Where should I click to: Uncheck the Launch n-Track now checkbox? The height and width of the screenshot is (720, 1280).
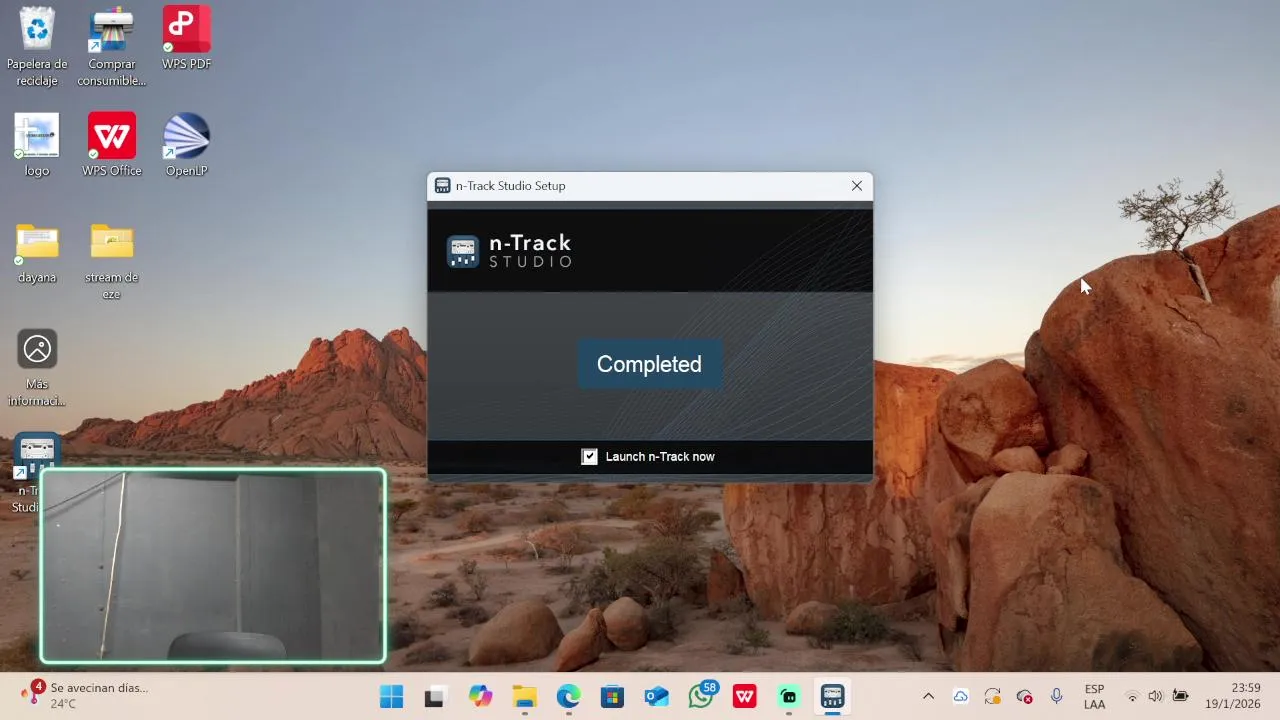tap(590, 456)
